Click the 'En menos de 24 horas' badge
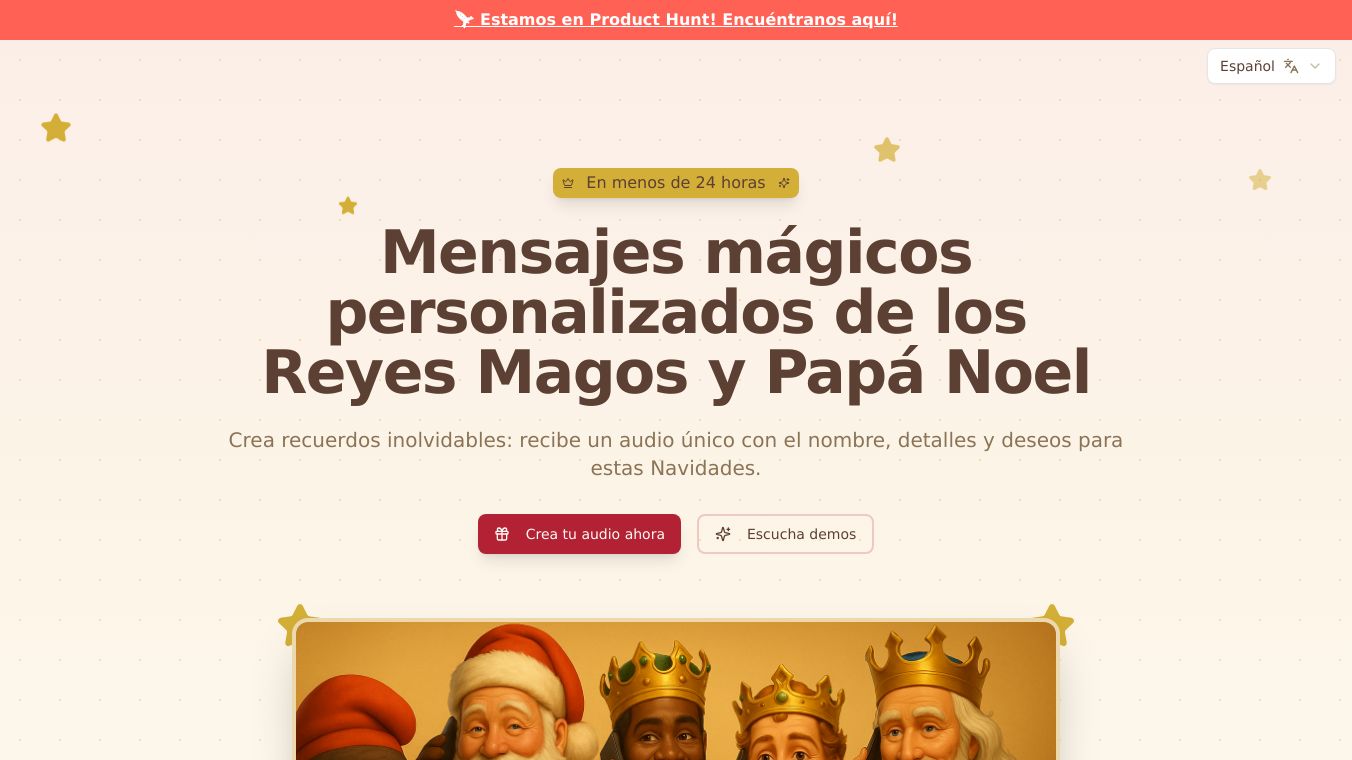The width and height of the screenshot is (1352, 760). (x=676, y=183)
